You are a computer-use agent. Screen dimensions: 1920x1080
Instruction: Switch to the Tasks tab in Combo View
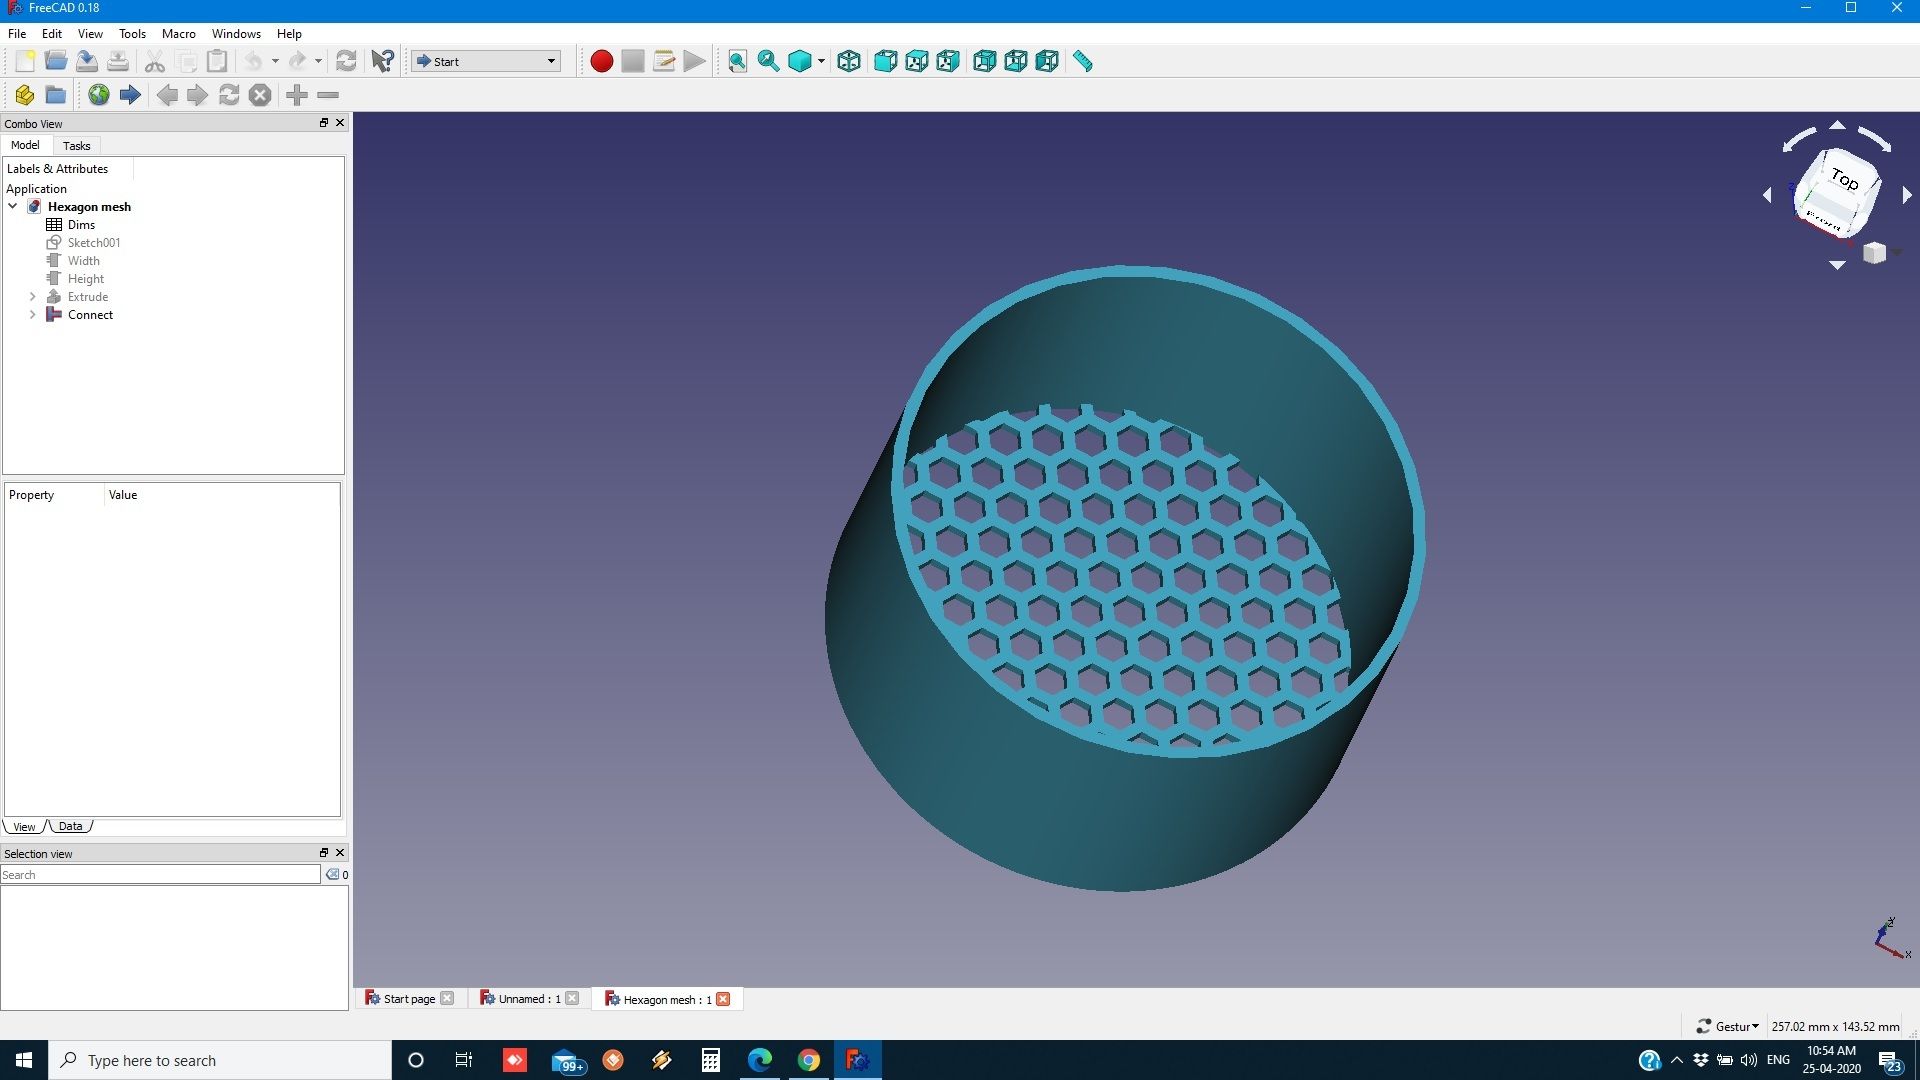tap(76, 145)
